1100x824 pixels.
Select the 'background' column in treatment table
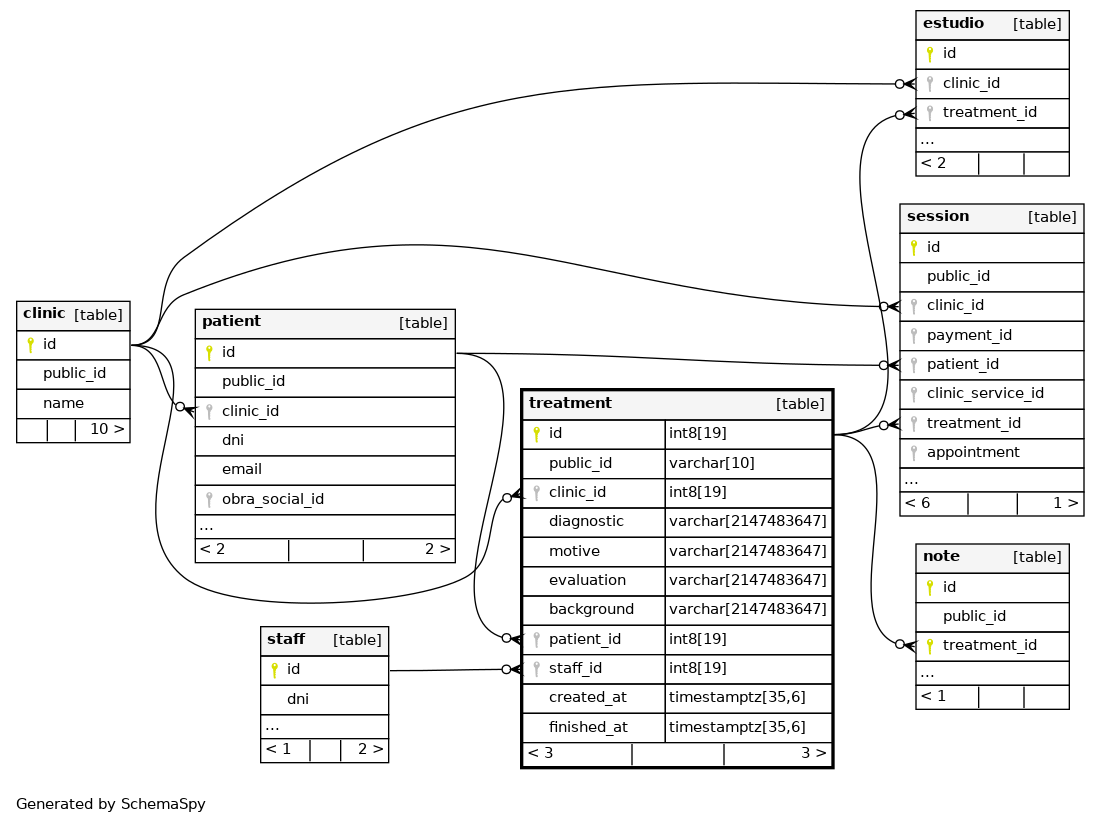click(593, 610)
